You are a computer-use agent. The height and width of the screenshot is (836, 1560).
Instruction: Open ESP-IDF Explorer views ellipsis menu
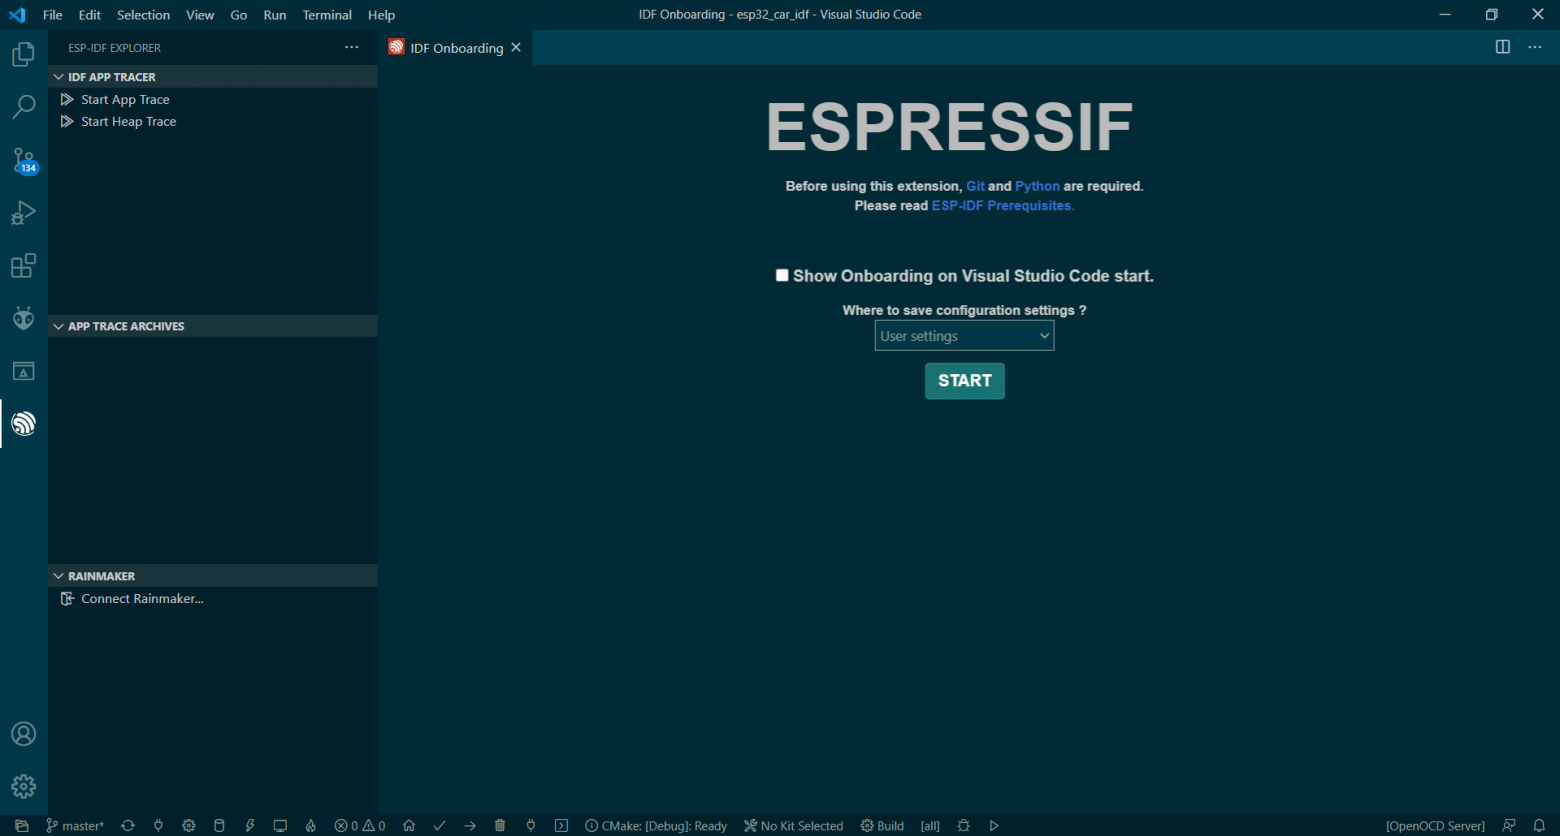coord(352,47)
